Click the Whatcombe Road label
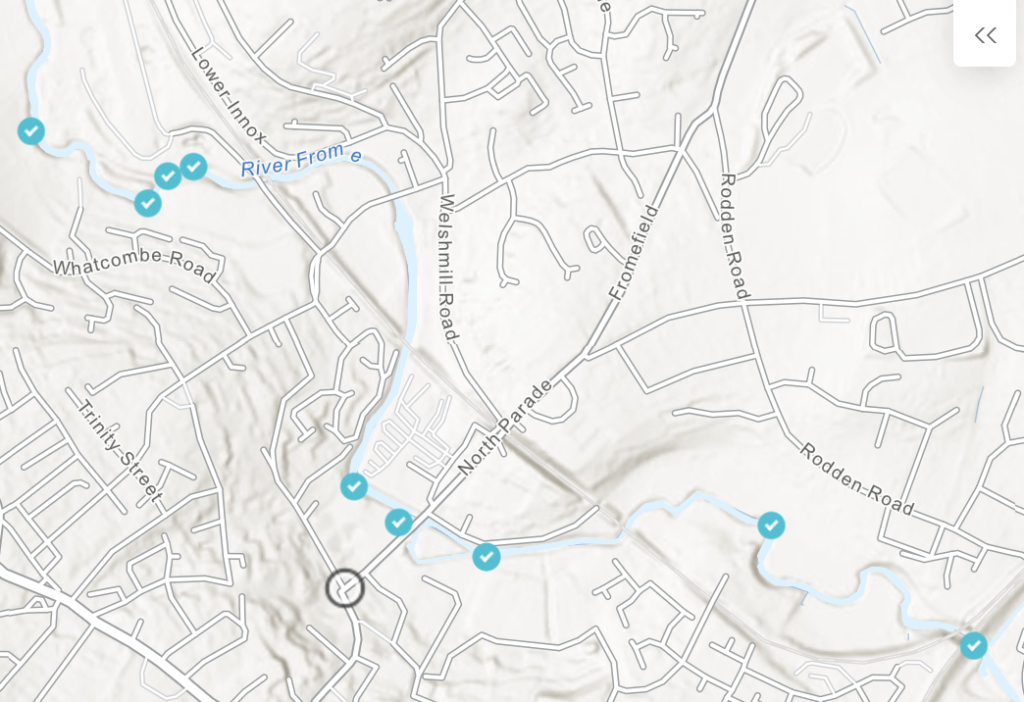The image size is (1024, 702). pyautogui.click(x=134, y=266)
